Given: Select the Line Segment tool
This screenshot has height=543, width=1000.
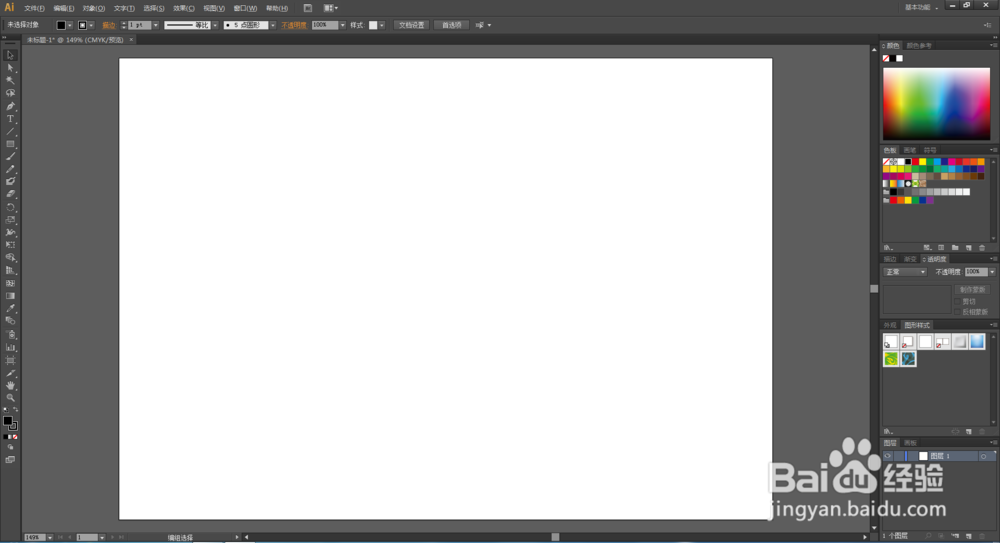Looking at the screenshot, I should 10,131.
